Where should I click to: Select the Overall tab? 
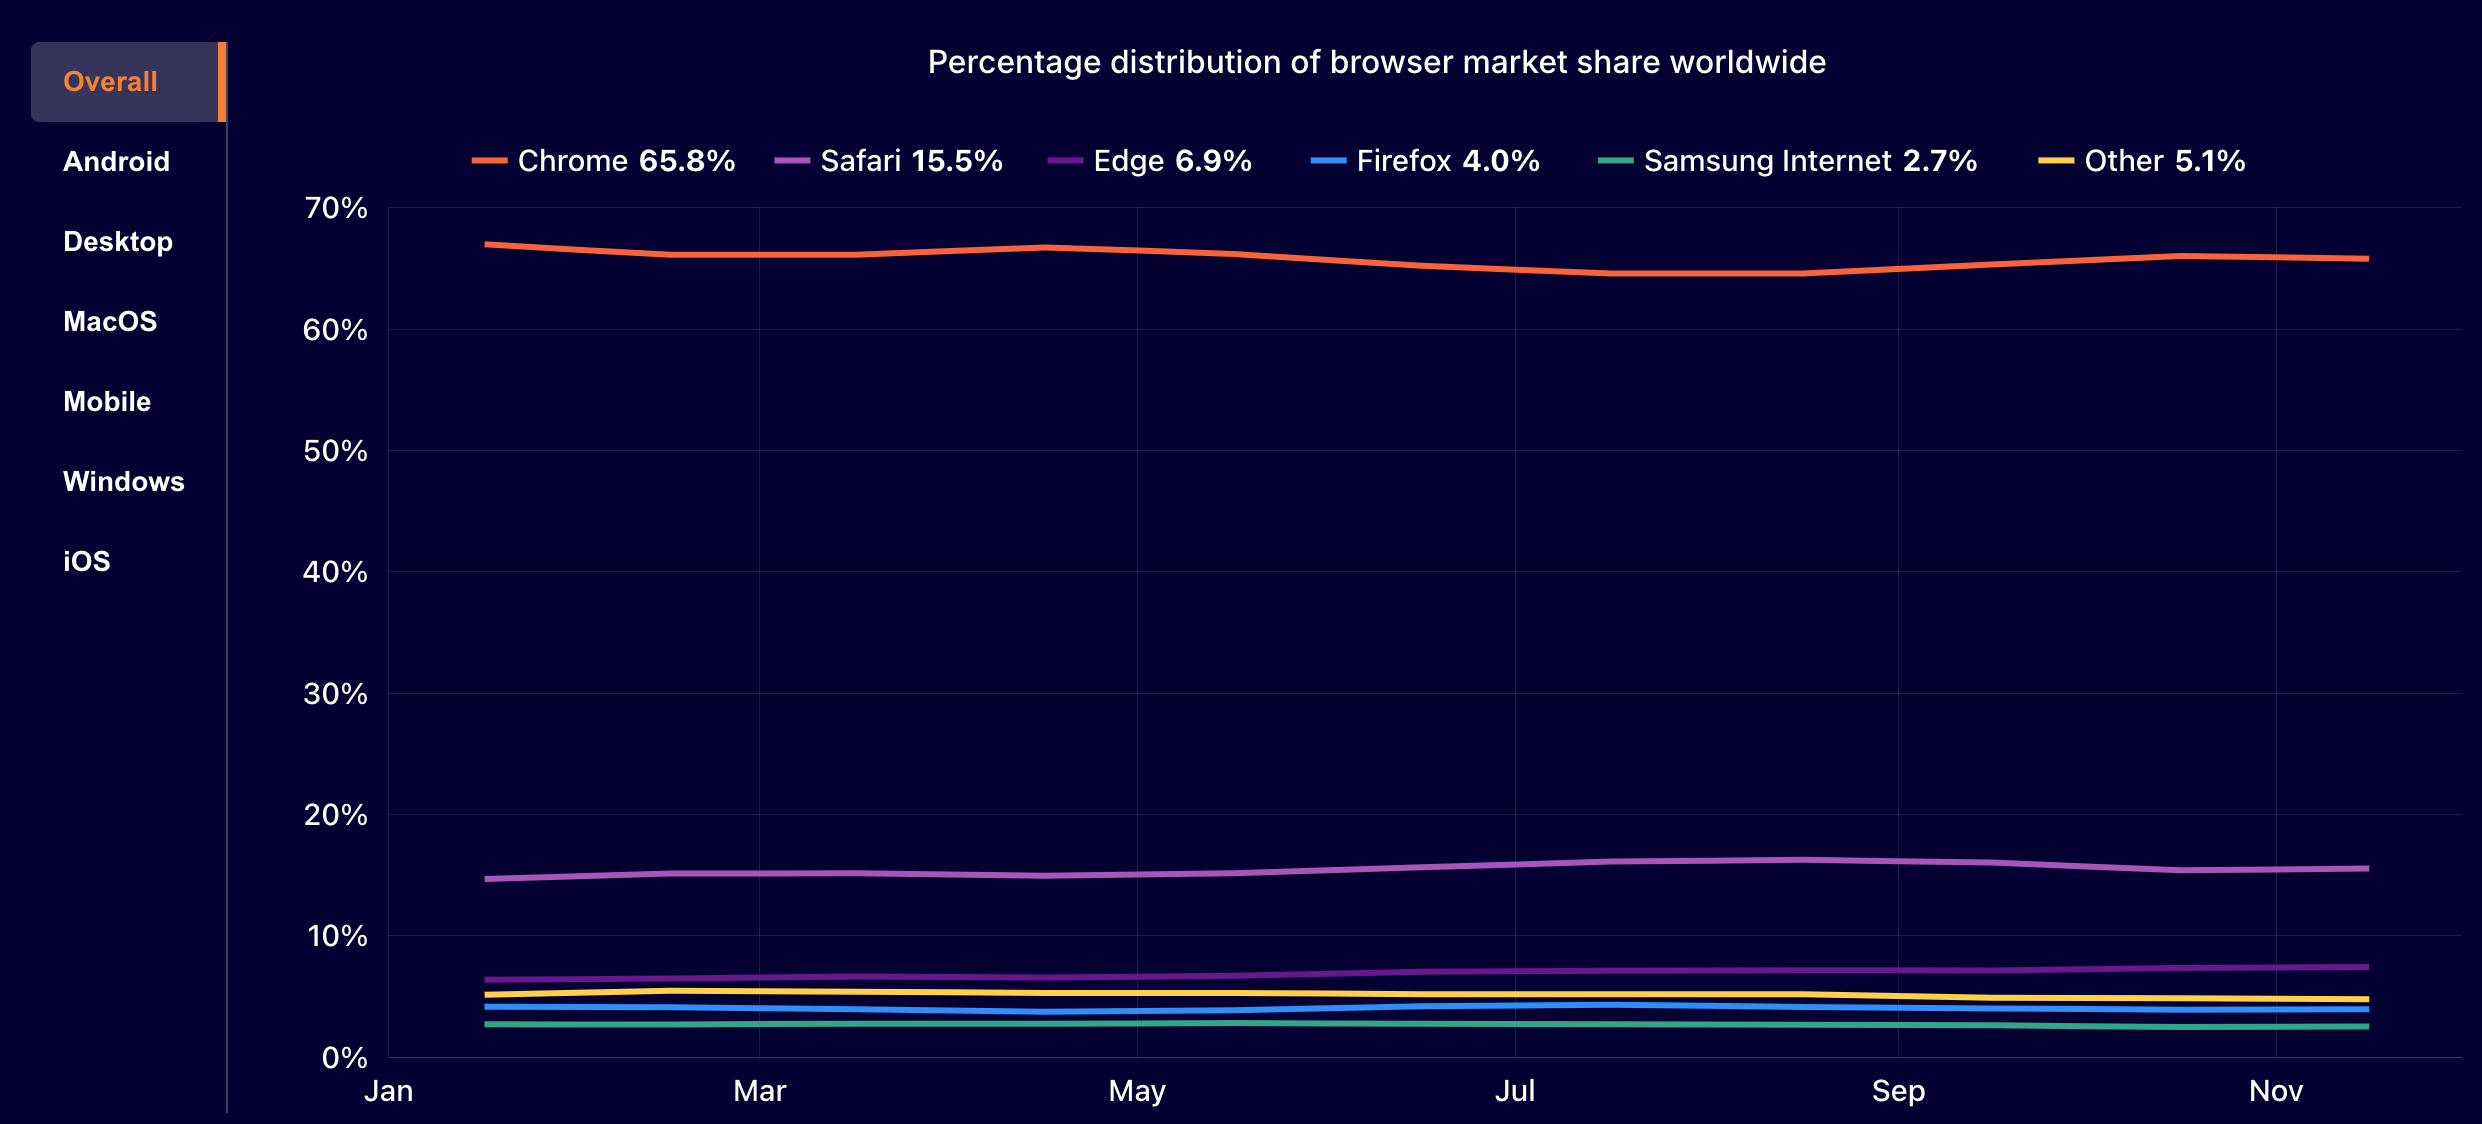point(110,82)
